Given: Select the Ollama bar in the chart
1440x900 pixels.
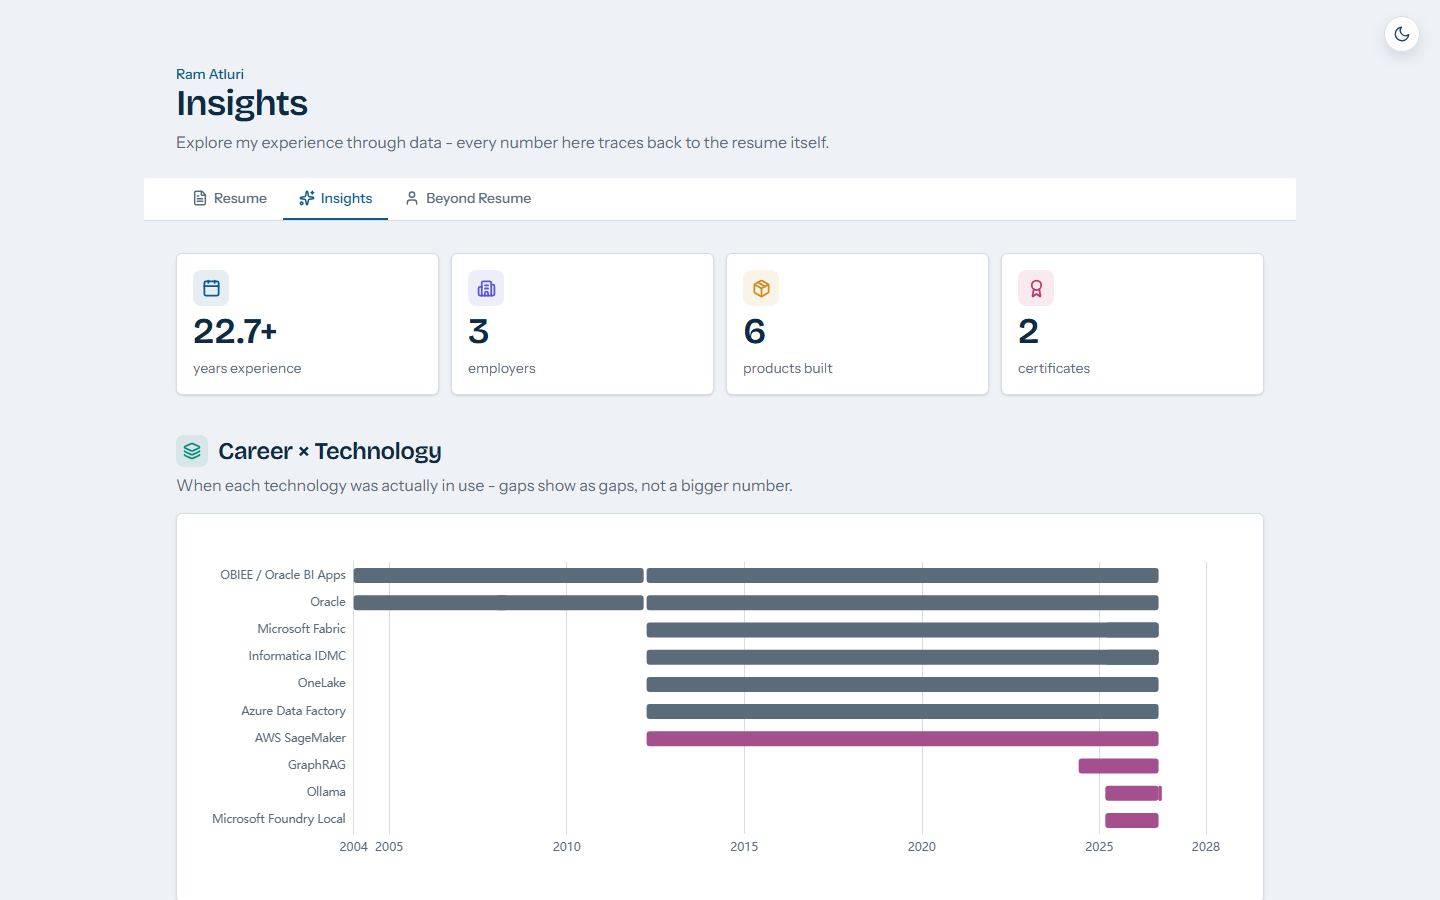Looking at the screenshot, I should click(1133, 793).
